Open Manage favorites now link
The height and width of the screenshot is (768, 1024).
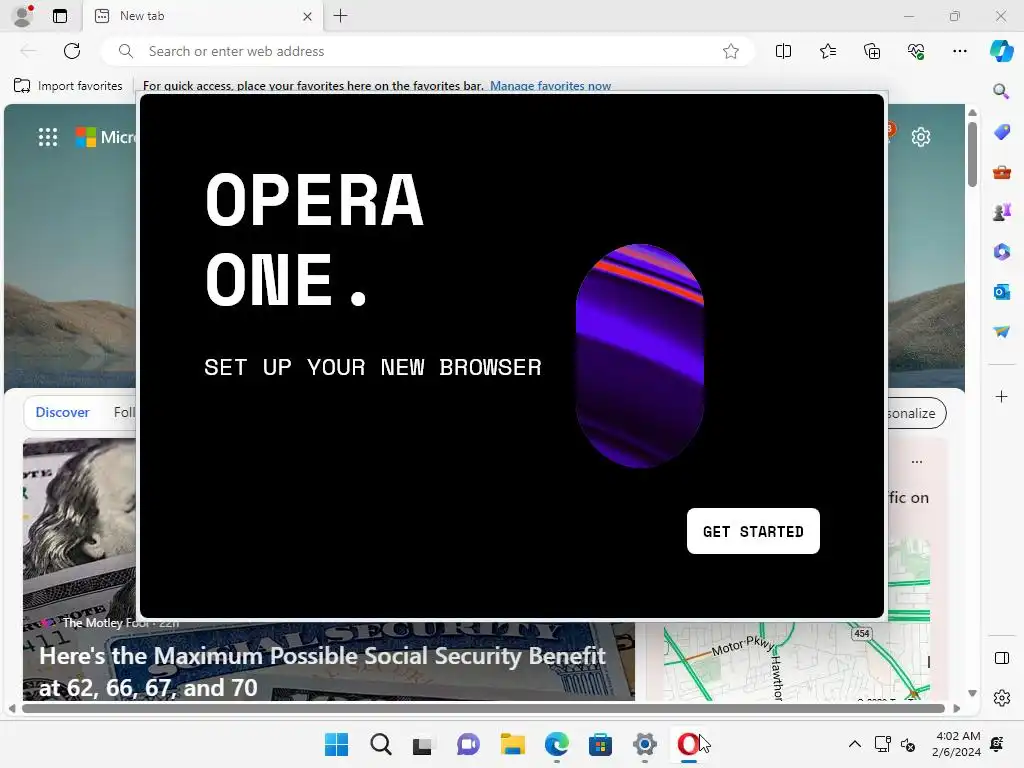551,86
